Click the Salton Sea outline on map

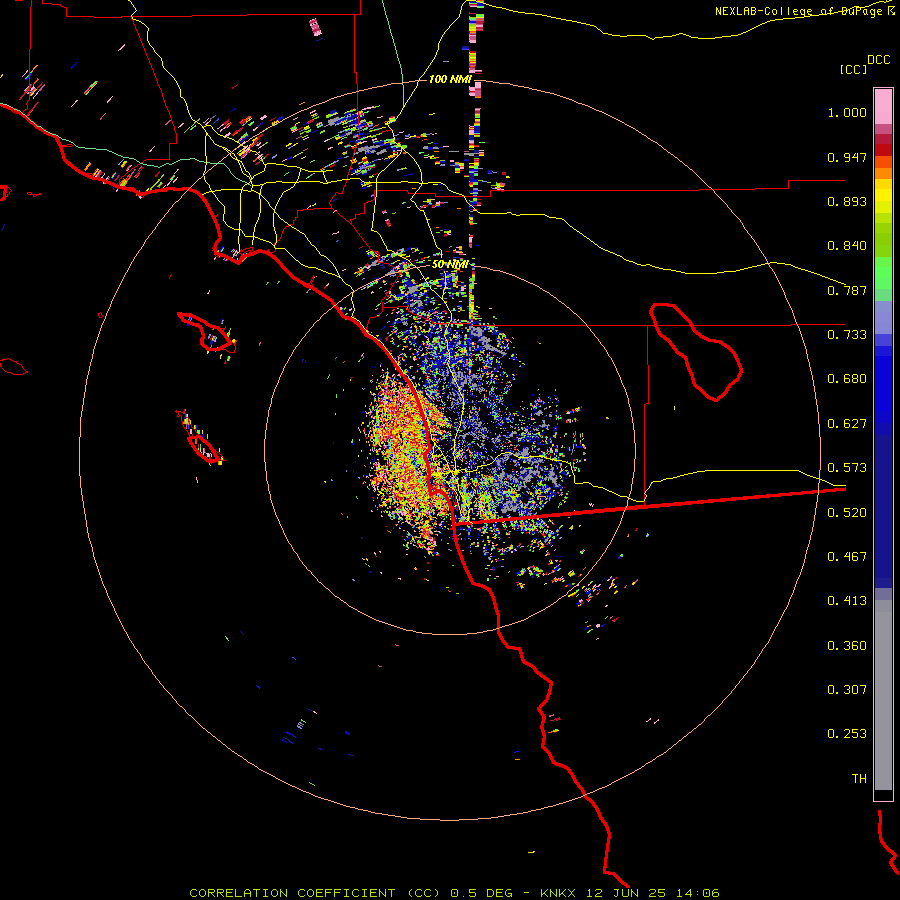click(696, 352)
